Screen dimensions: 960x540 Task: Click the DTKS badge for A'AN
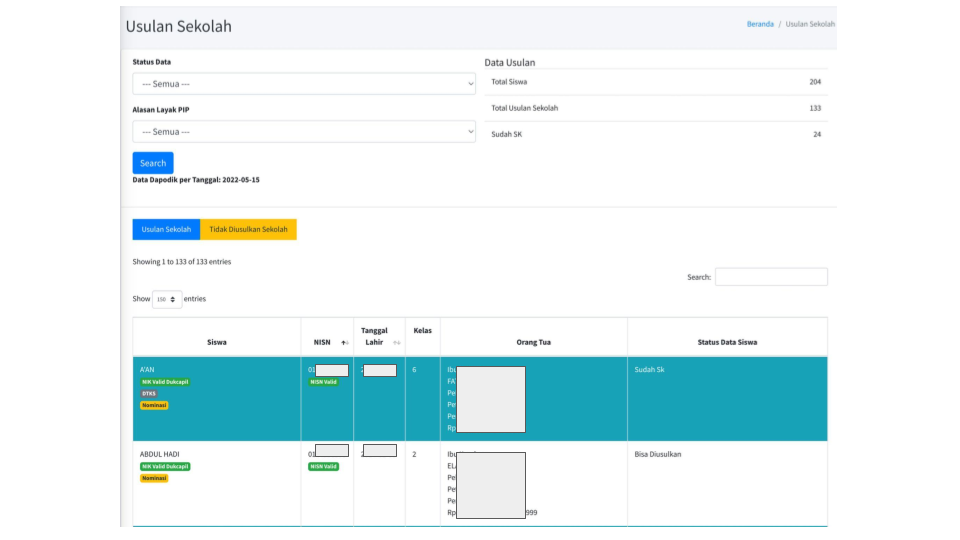coord(149,394)
